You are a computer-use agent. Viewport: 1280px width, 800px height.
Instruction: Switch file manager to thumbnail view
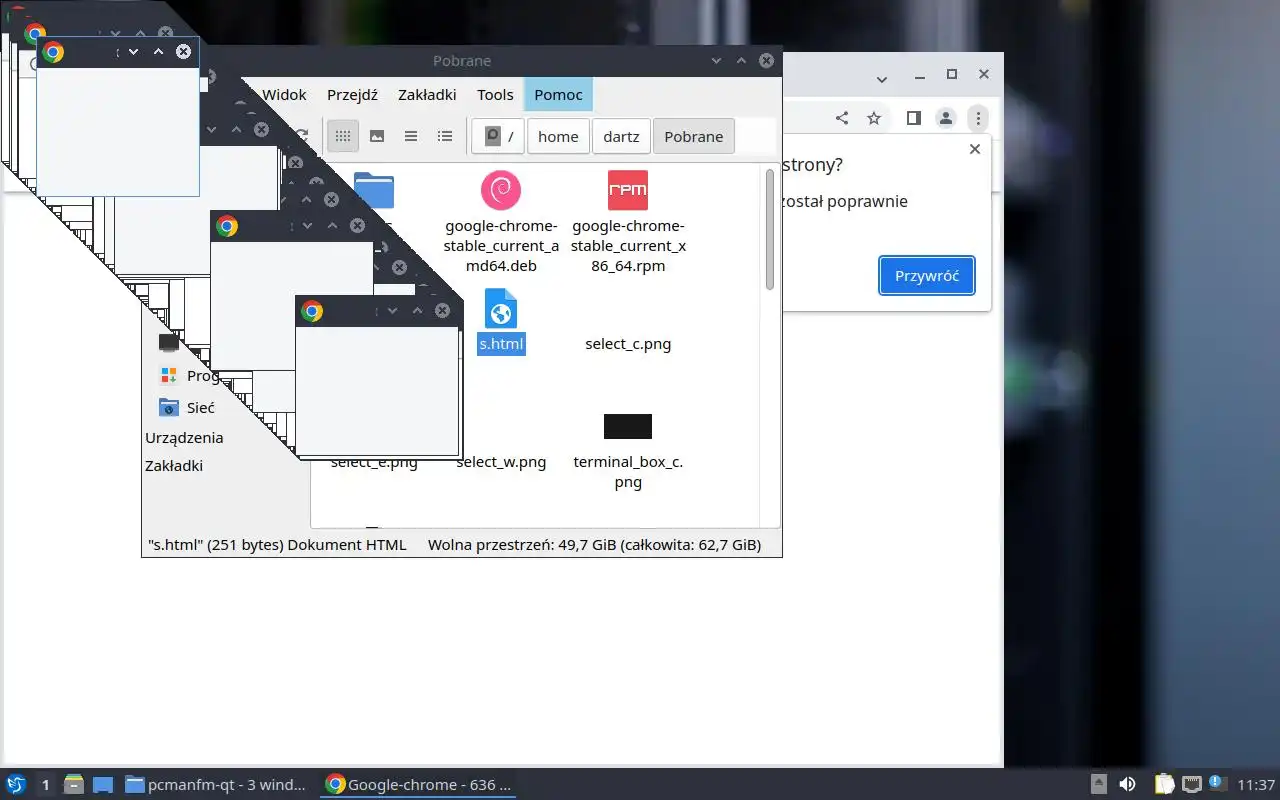click(x=377, y=136)
